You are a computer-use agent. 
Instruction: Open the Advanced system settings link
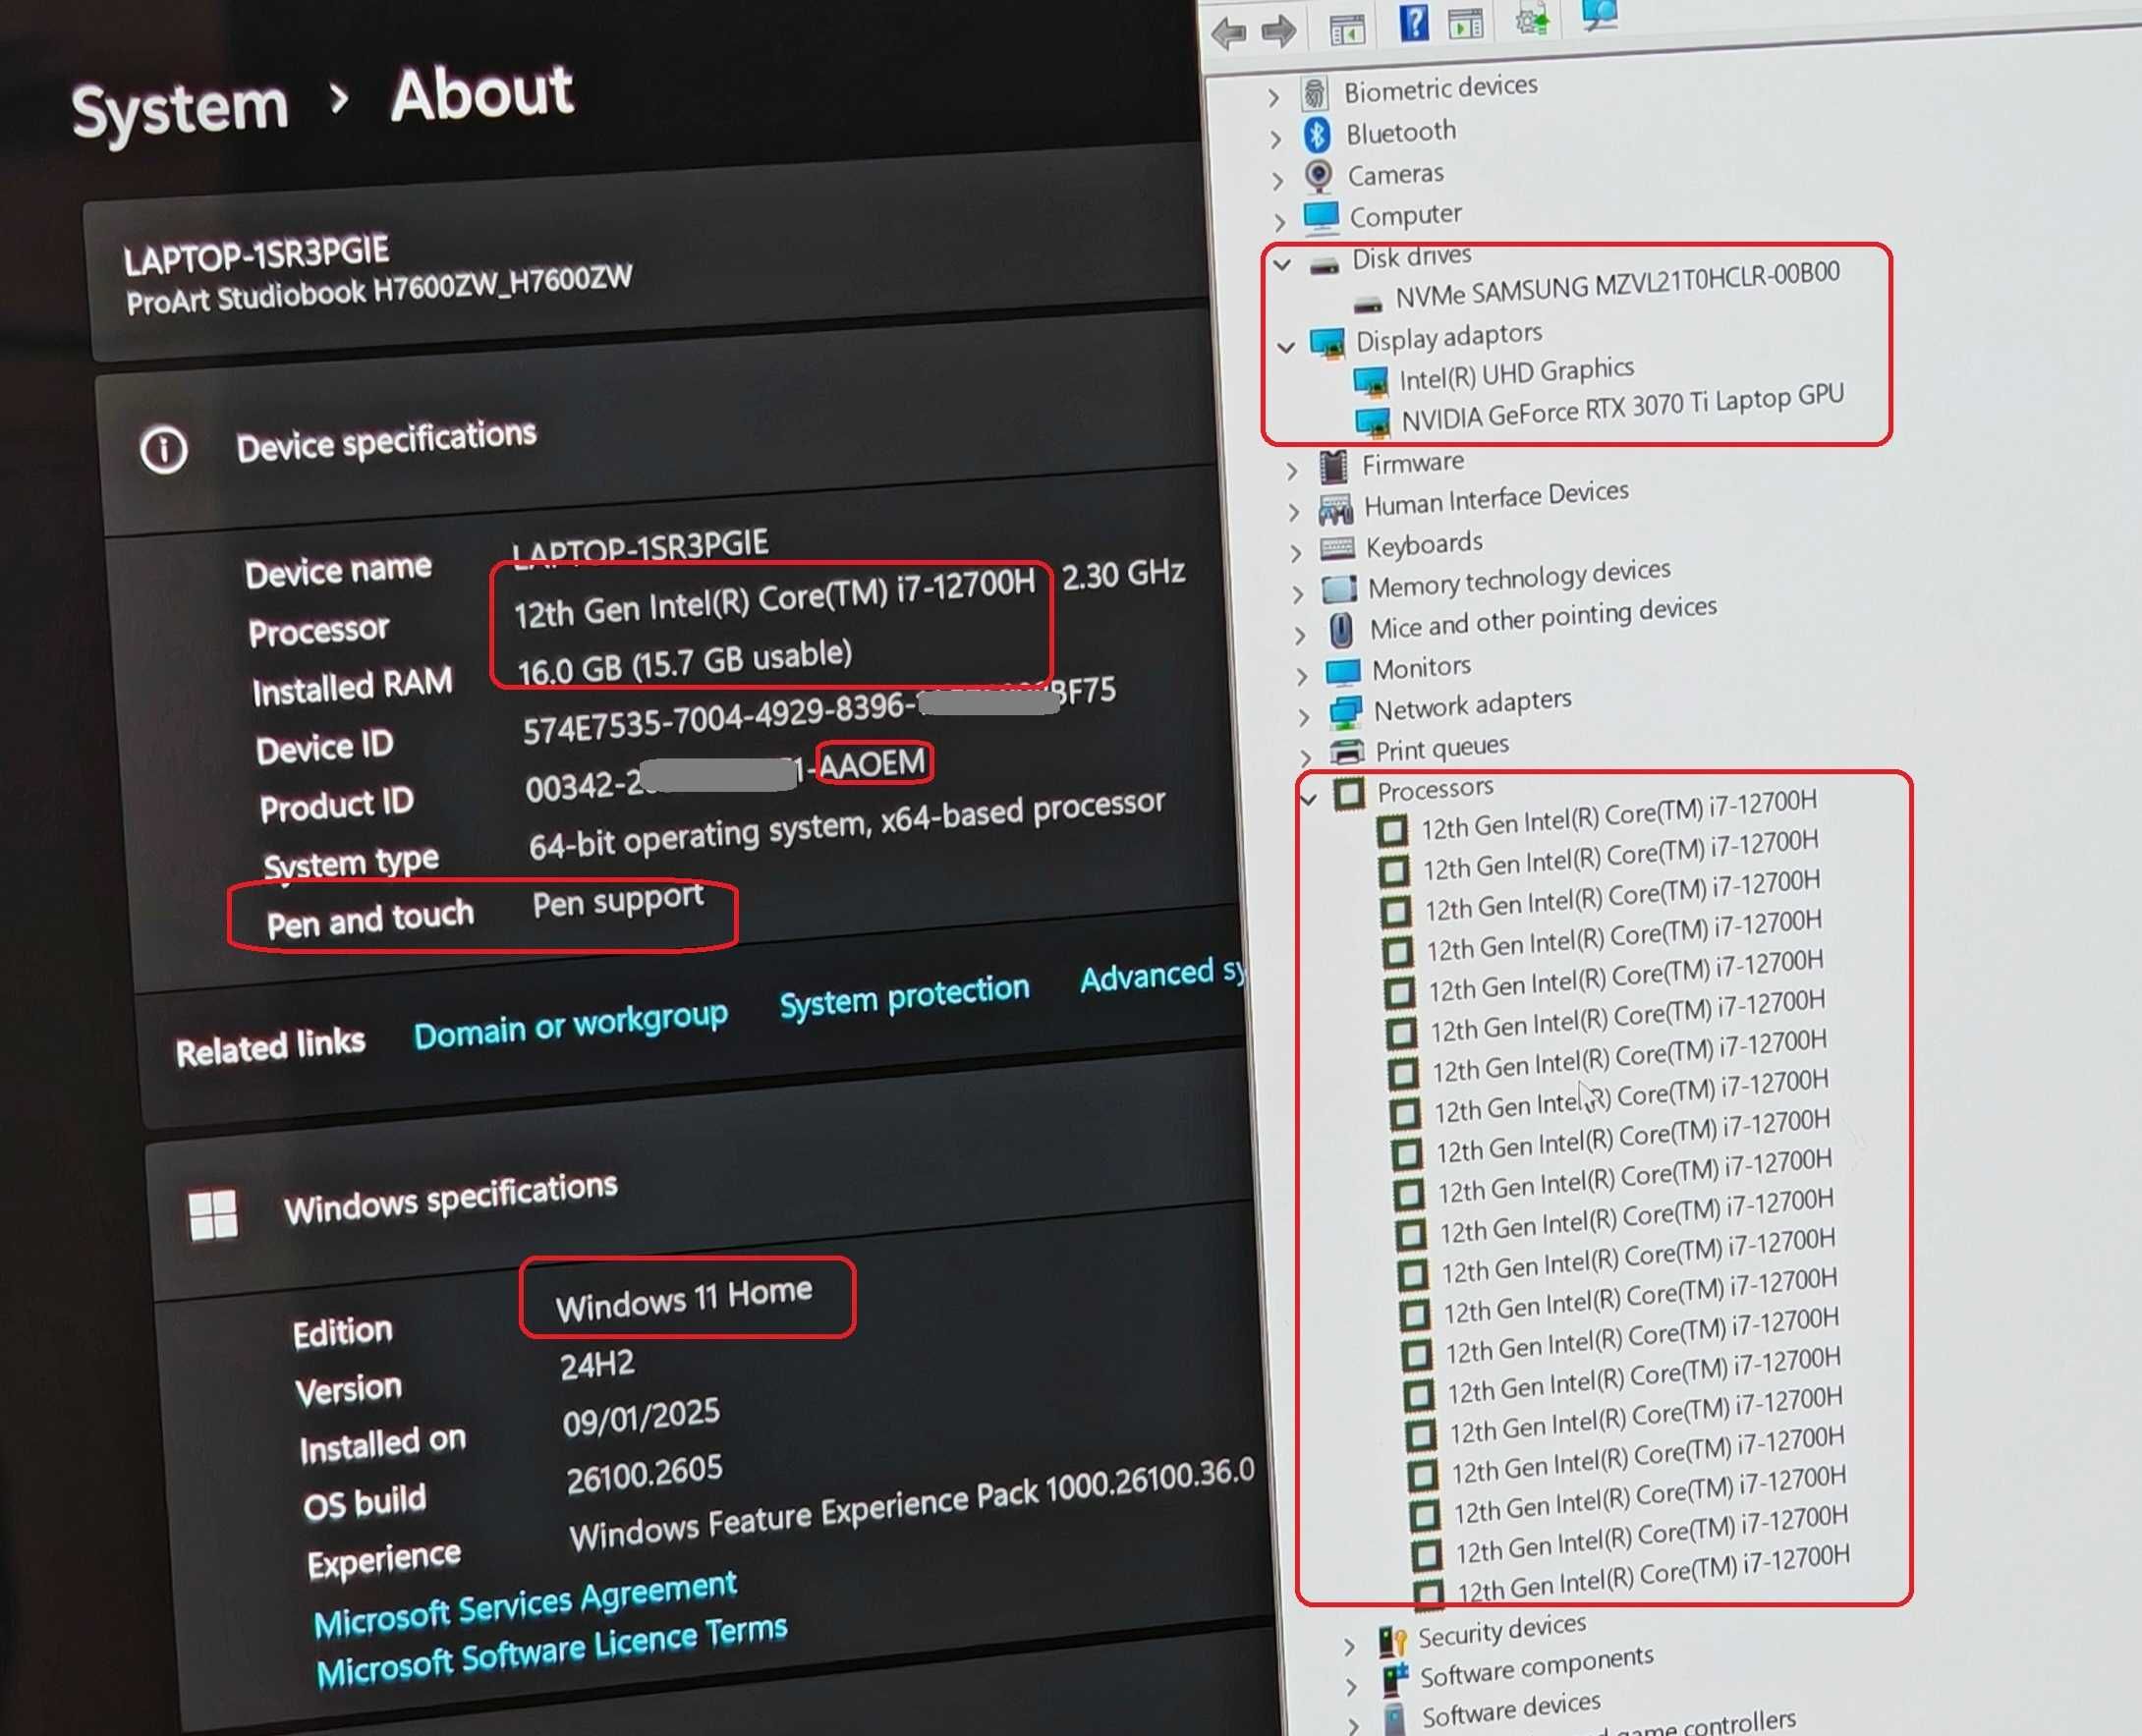1162,974
